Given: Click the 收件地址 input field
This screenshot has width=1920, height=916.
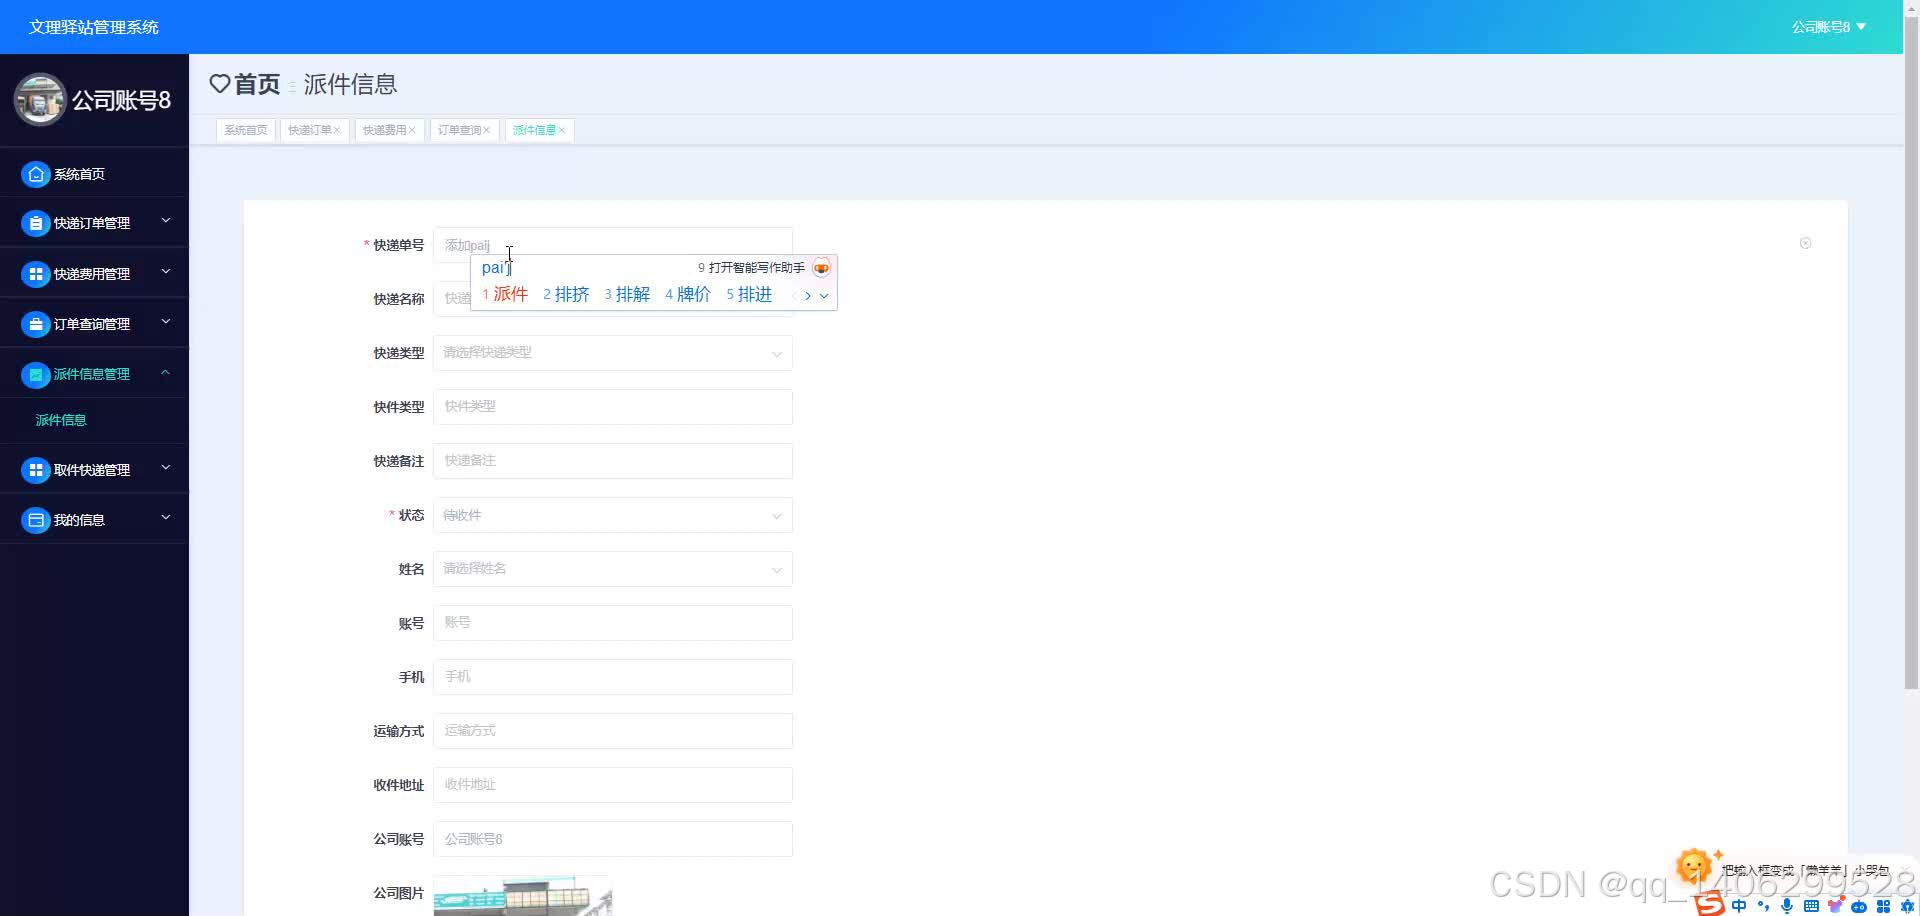Looking at the screenshot, I should (x=613, y=785).
